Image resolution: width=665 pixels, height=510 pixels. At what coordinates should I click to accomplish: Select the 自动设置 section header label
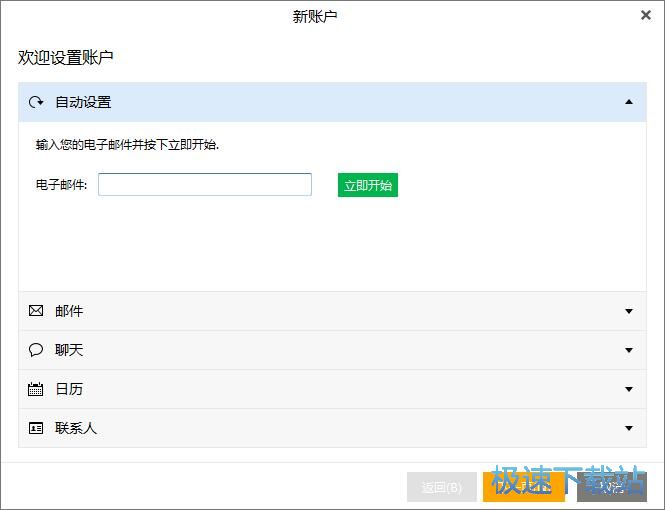click(x=83, y=102)
